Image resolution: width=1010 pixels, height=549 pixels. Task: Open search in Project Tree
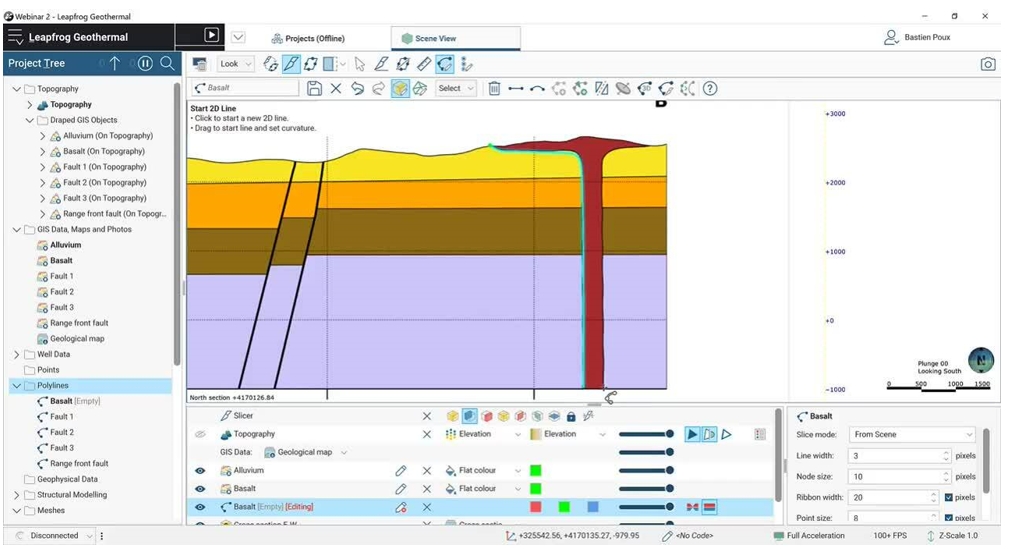tap(167, 63)
